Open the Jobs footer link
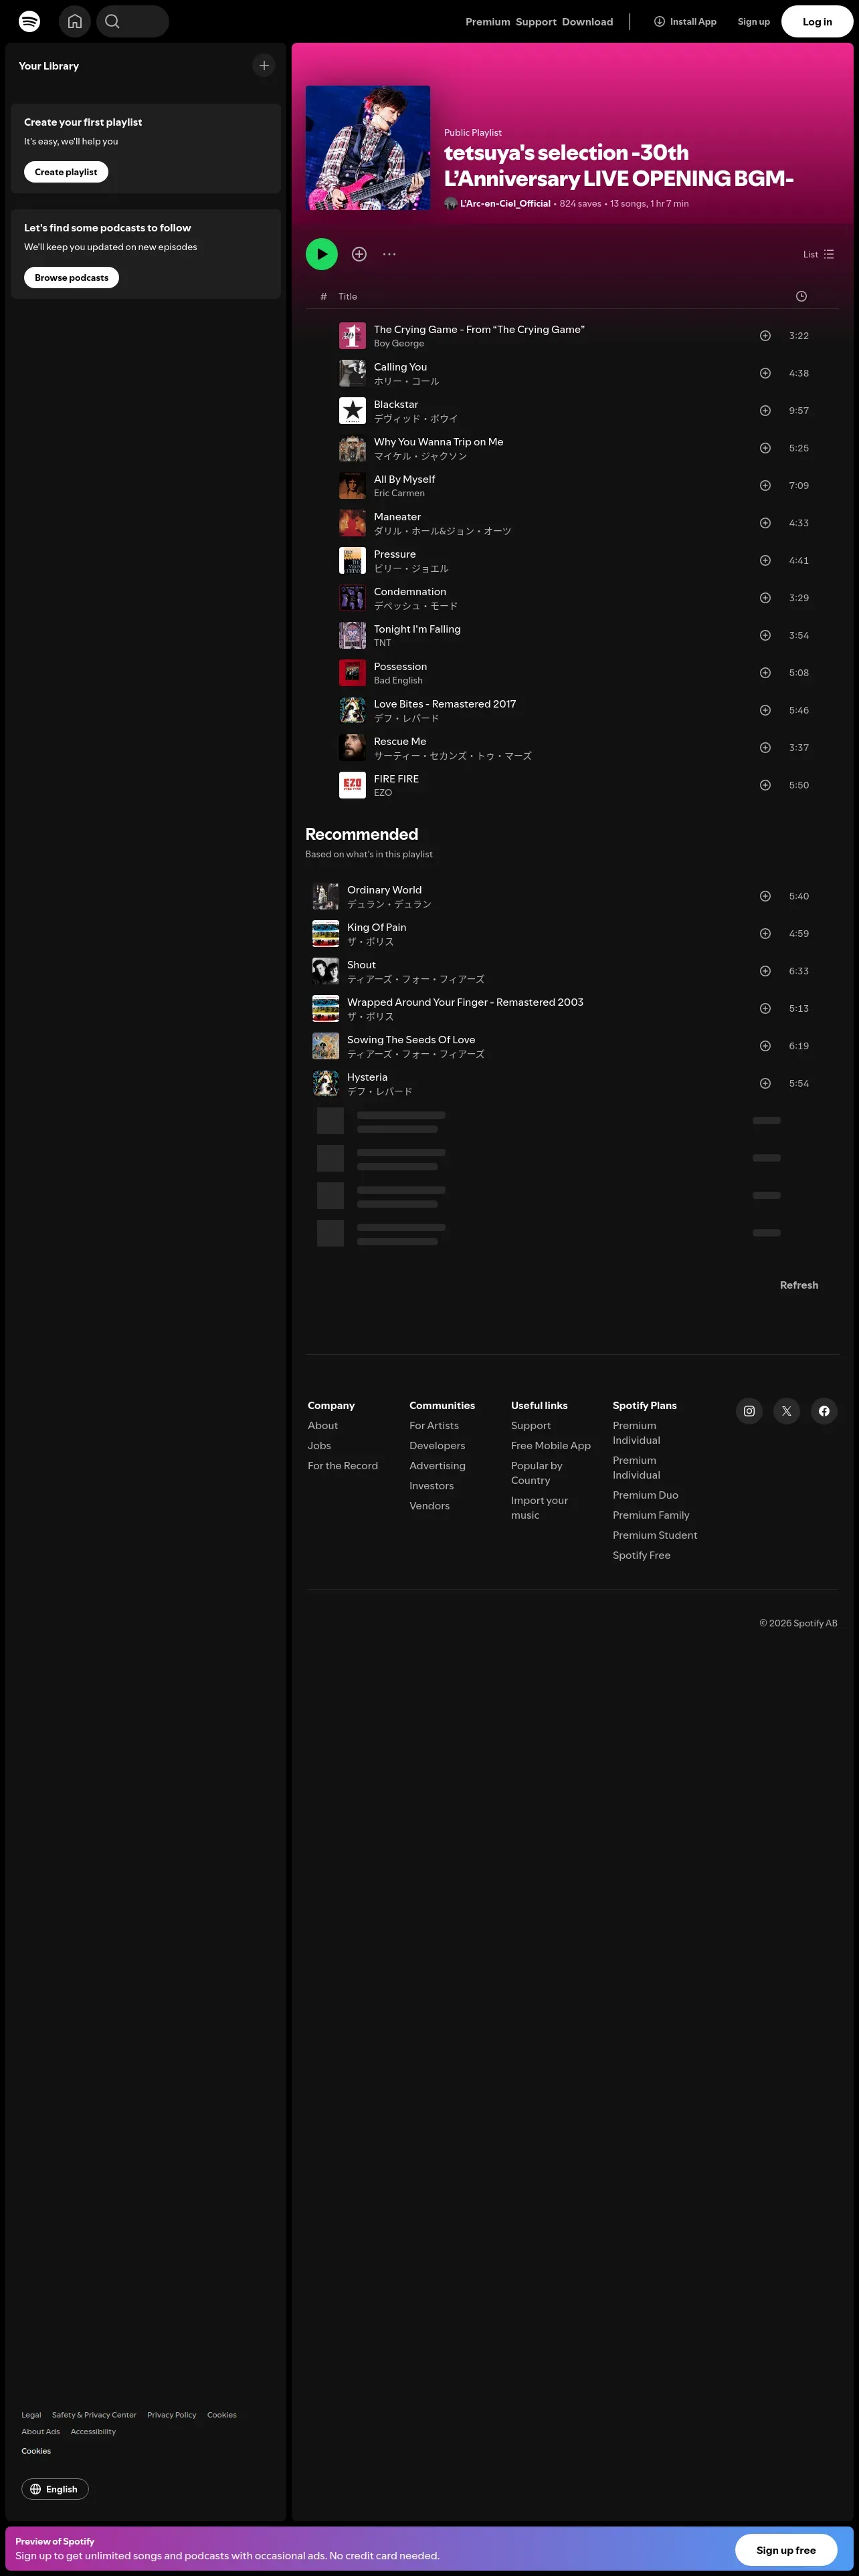 319,1445
